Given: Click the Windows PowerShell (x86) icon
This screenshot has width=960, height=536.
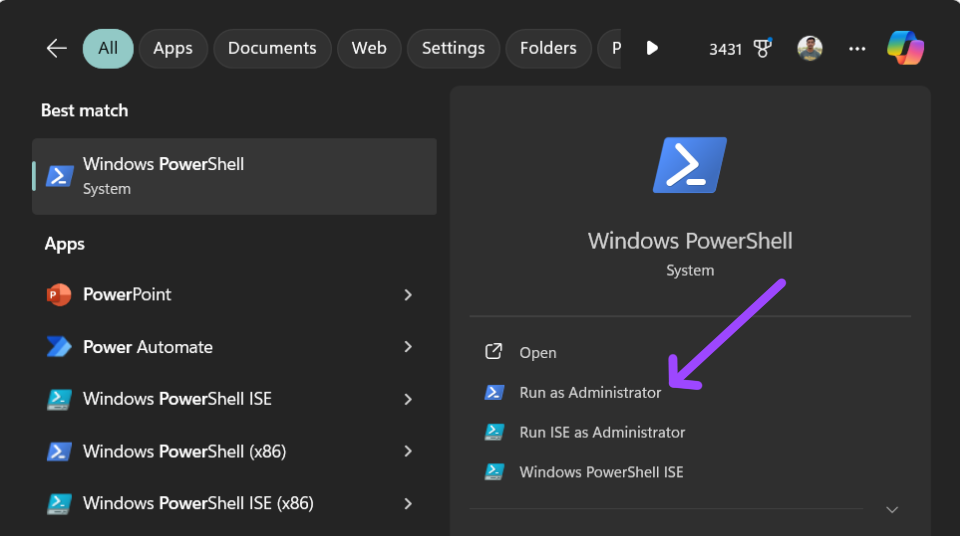Looking at the screenshot, I should [x=59, y=451].
